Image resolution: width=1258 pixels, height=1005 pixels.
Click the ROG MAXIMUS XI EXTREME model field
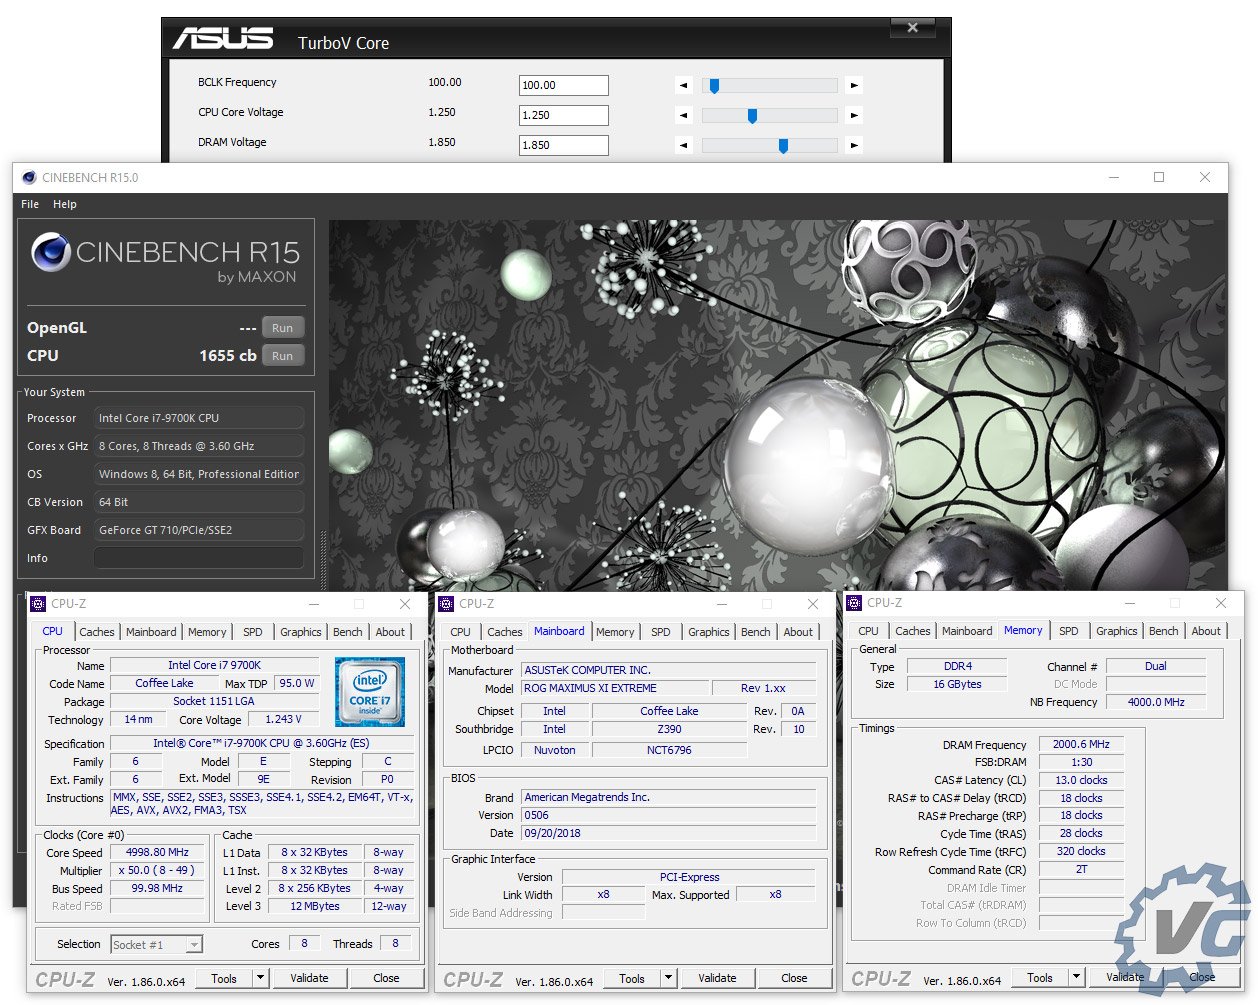pyautogui.click(x=614, y=688)
